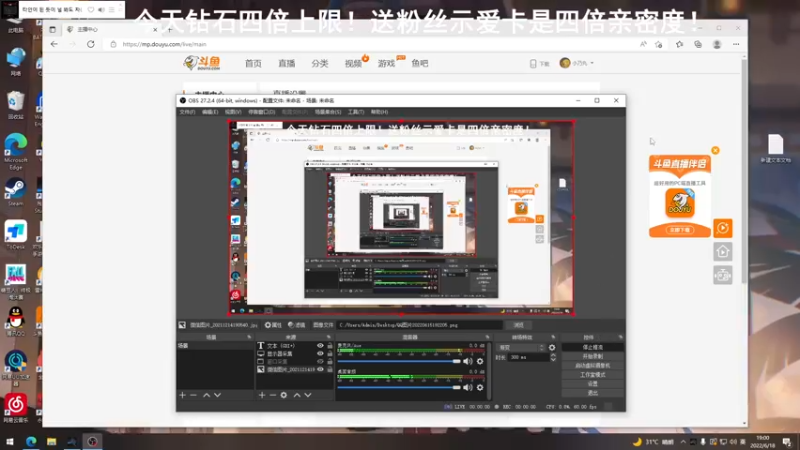Image resolution: width=800 pixels, height=450 pixels.
Task: Open the user account dropdown on Douyu
Action: (577, 63)
